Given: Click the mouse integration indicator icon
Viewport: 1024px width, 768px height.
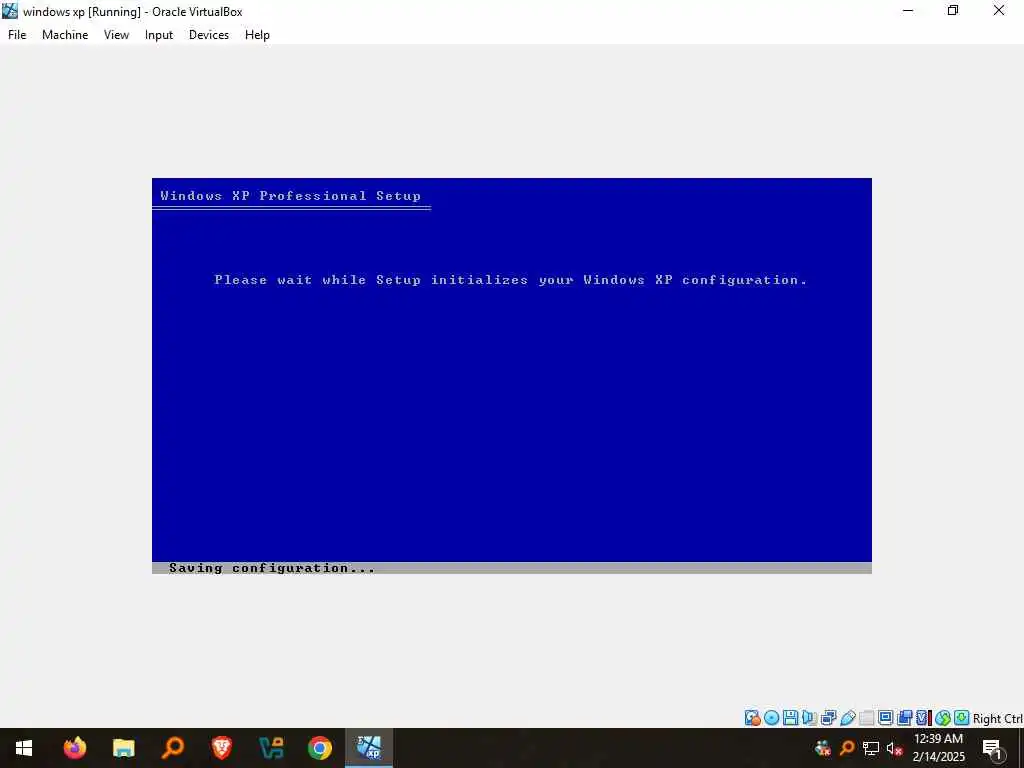Looking at the screenshot, I should click(x=942, y=718).
